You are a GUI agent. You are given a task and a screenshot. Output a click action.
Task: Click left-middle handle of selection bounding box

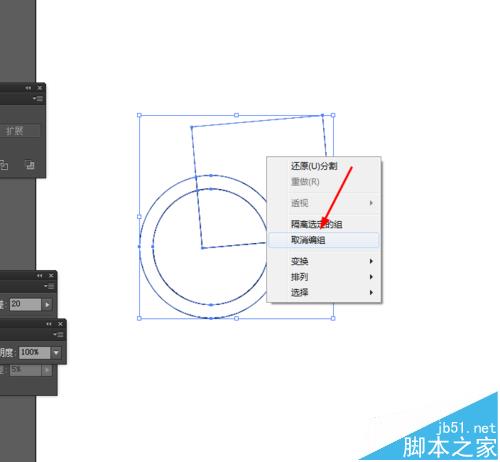pos(139,217)
